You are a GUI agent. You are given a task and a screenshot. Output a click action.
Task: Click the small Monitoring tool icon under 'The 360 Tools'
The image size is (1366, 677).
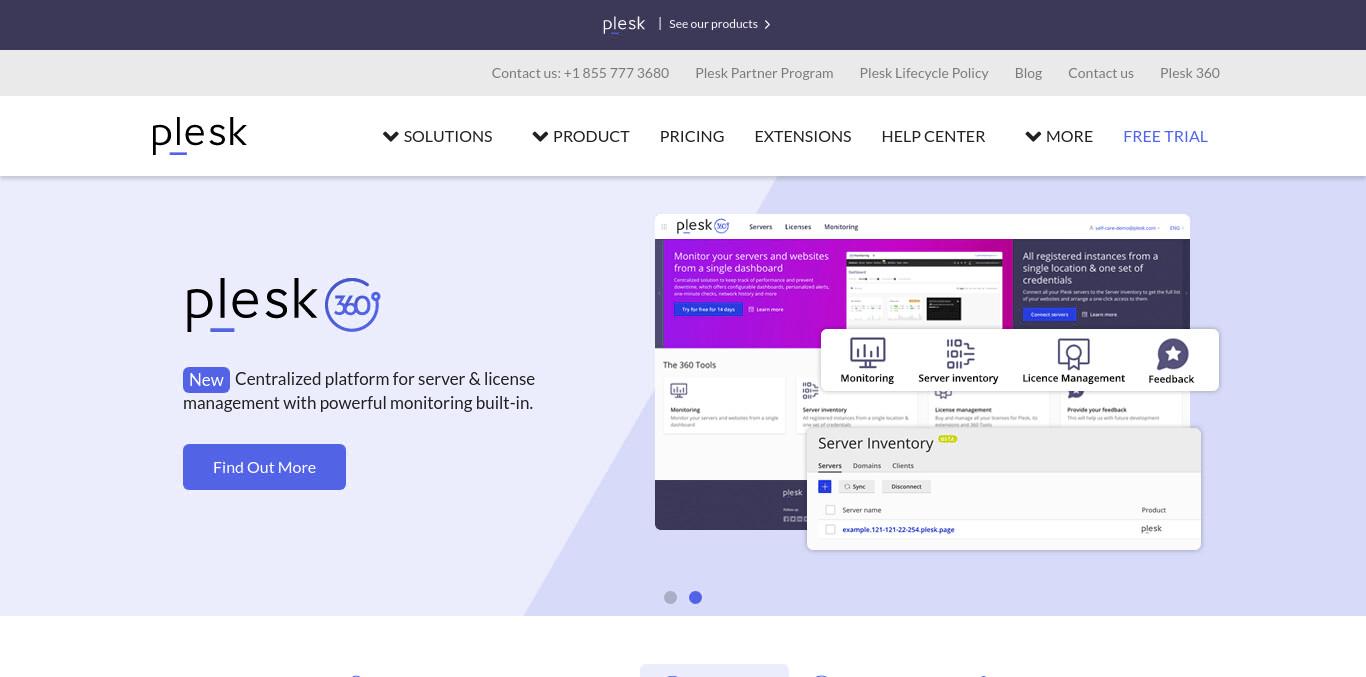[679, 391]
